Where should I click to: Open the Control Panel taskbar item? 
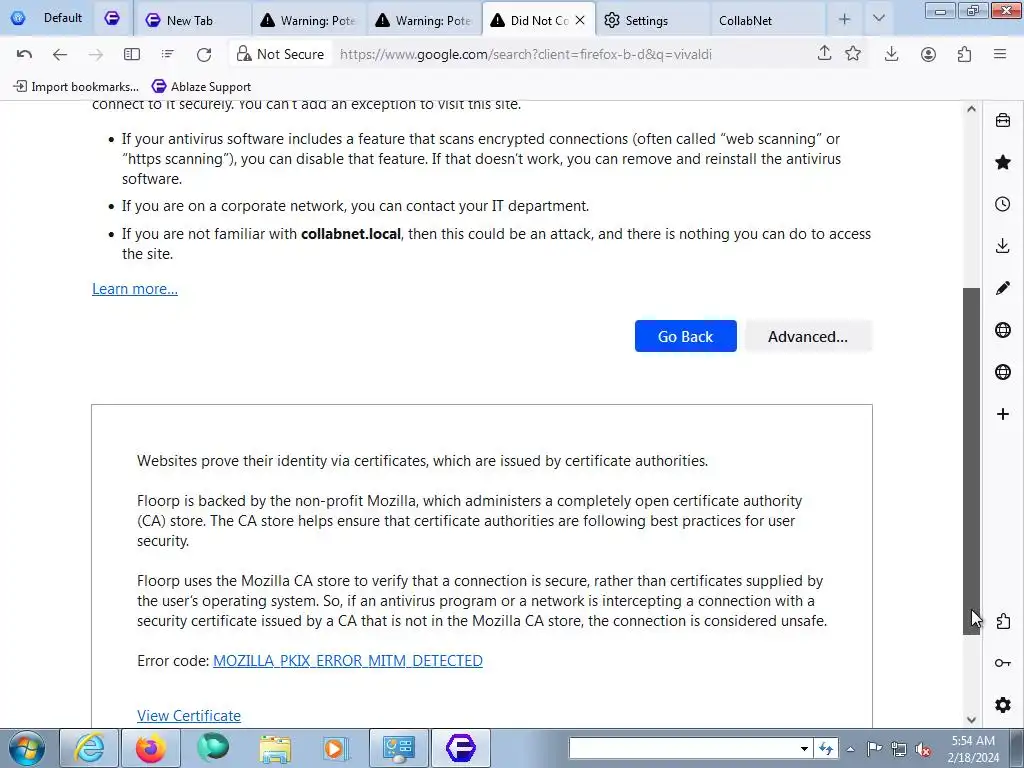(x=398, y=748)
